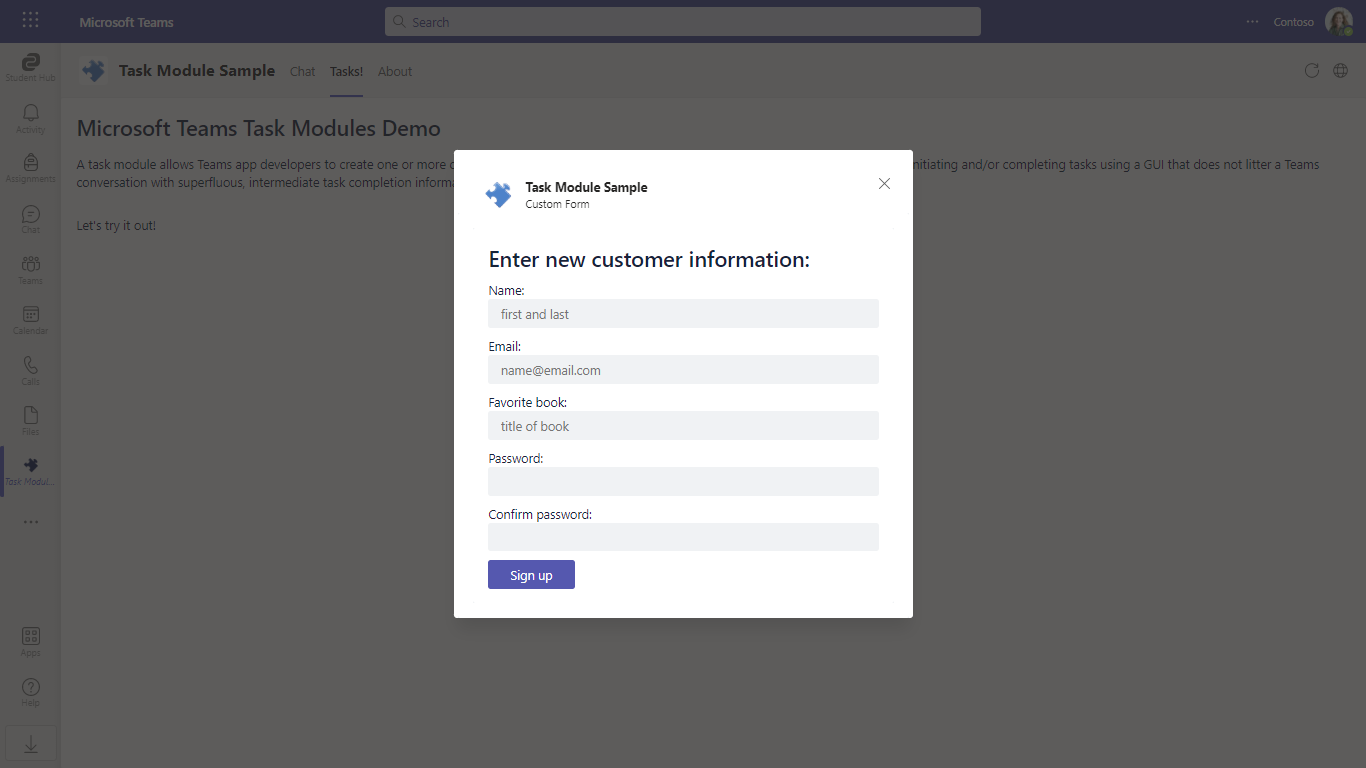Focus the Password input field
1366x768 pixels.
coord(683,482)
